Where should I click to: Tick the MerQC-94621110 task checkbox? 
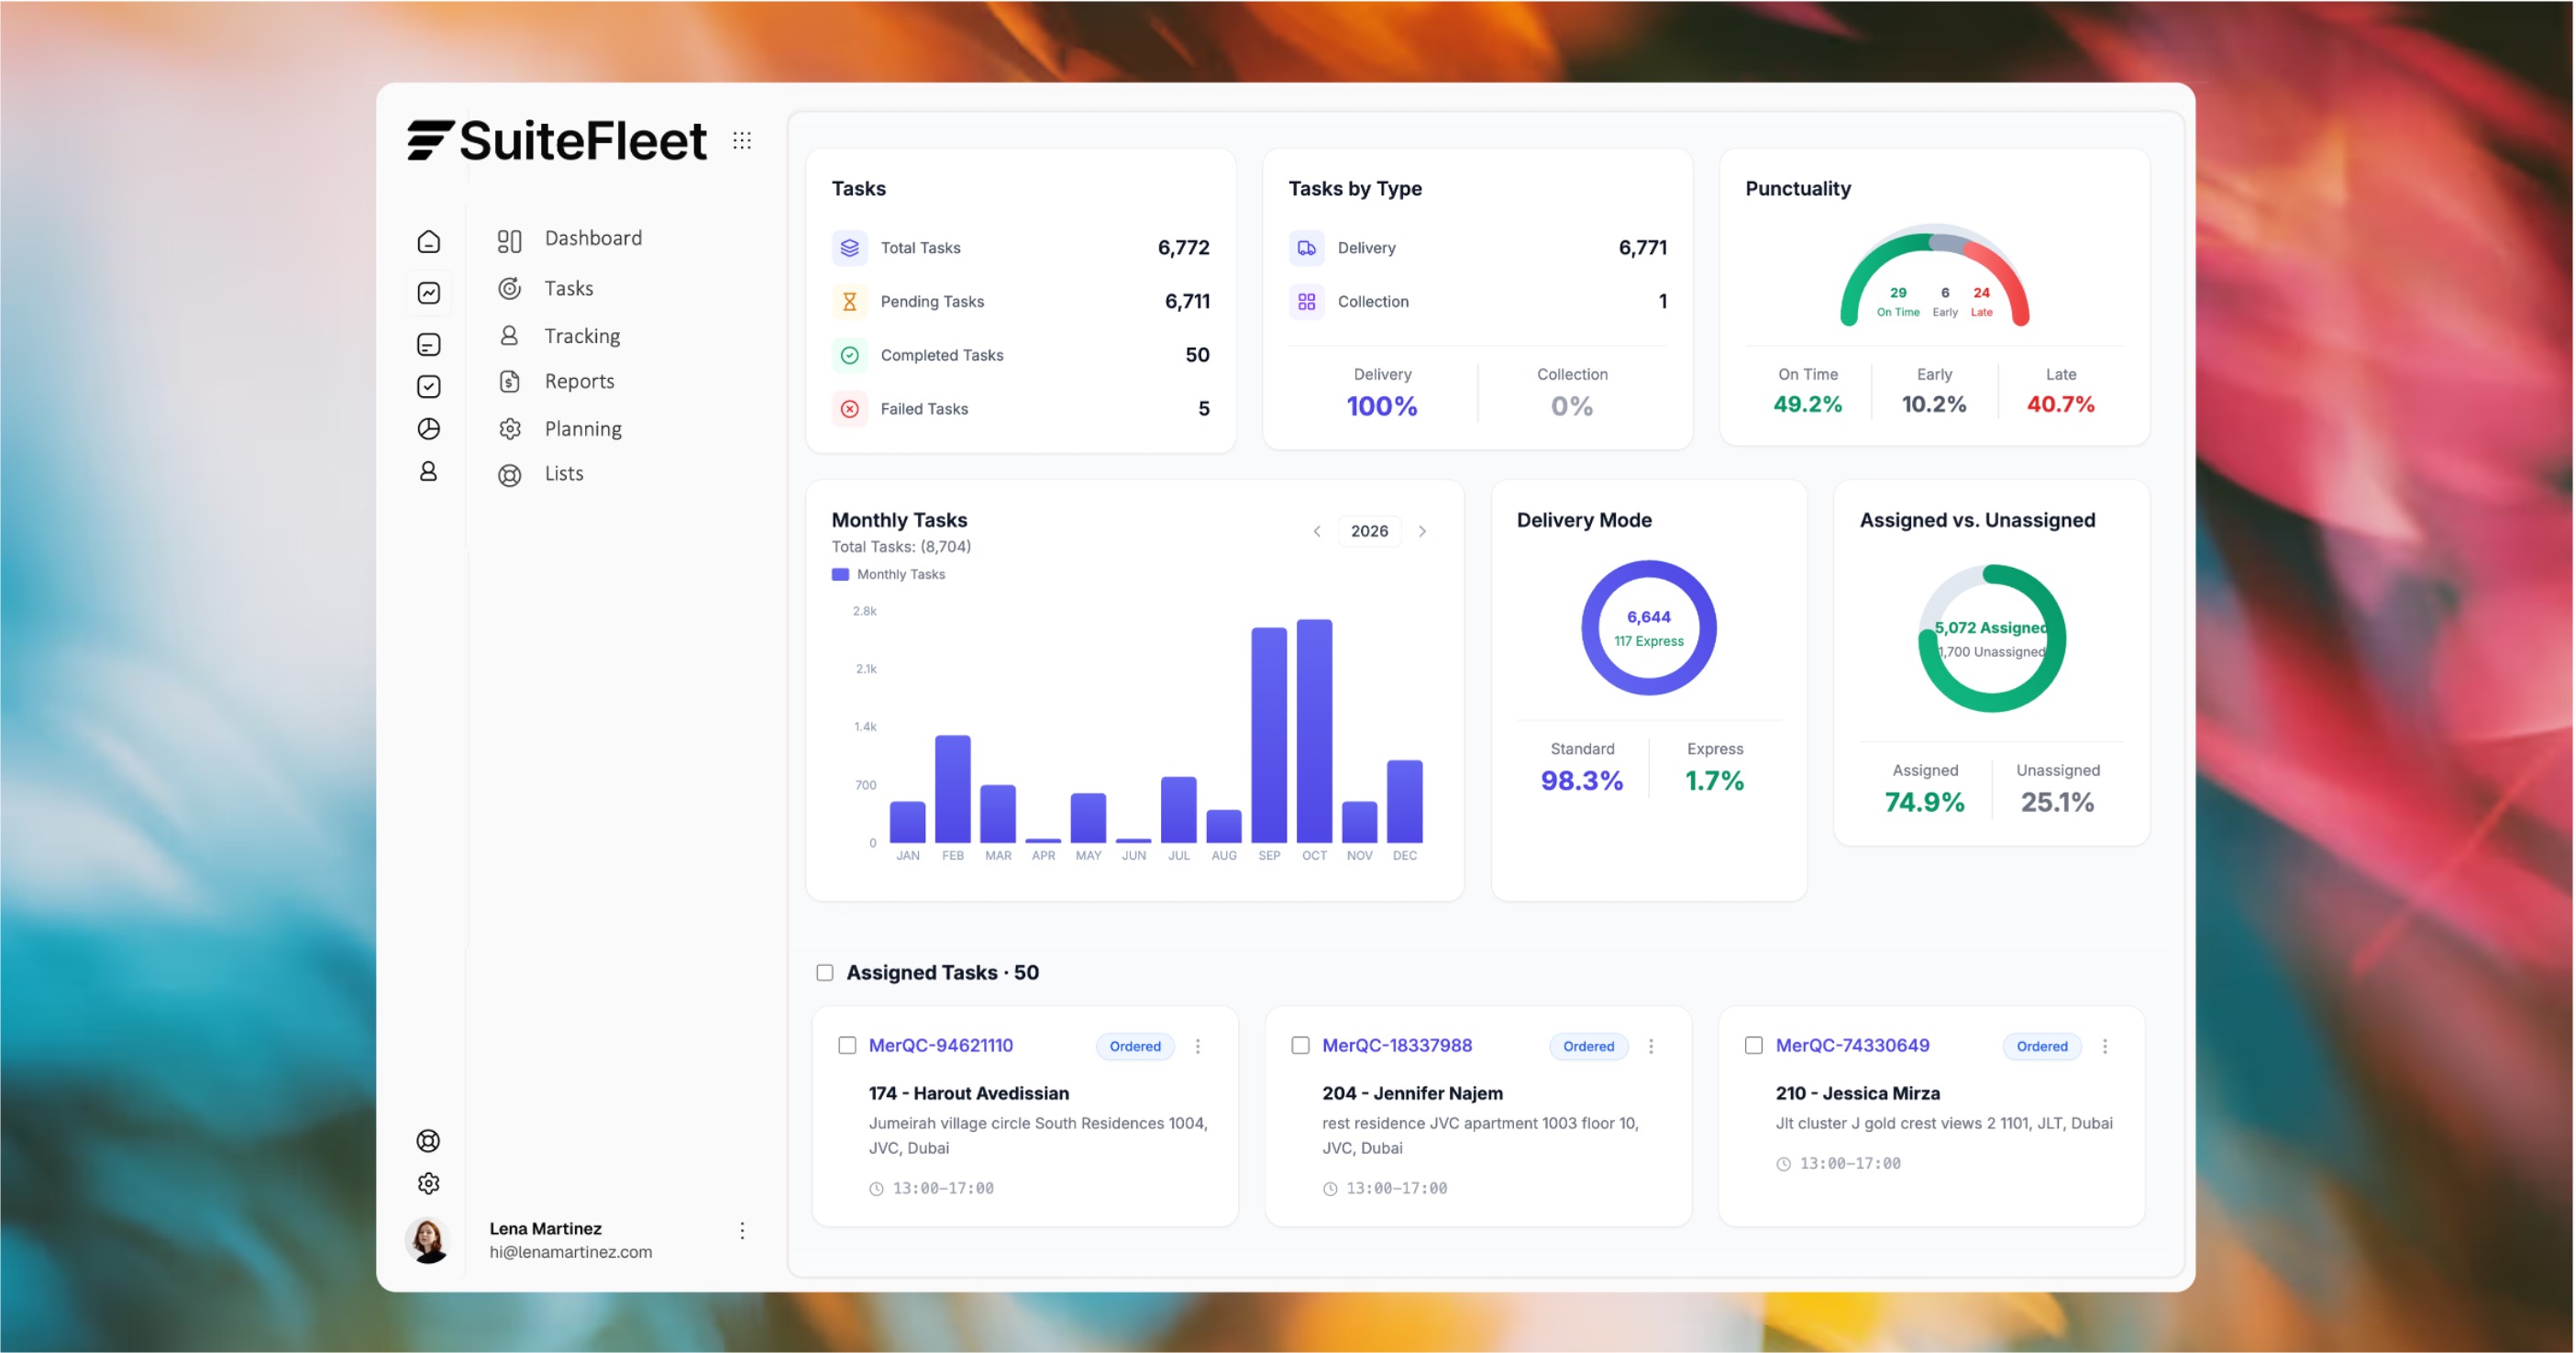(x=848, y=1045)
